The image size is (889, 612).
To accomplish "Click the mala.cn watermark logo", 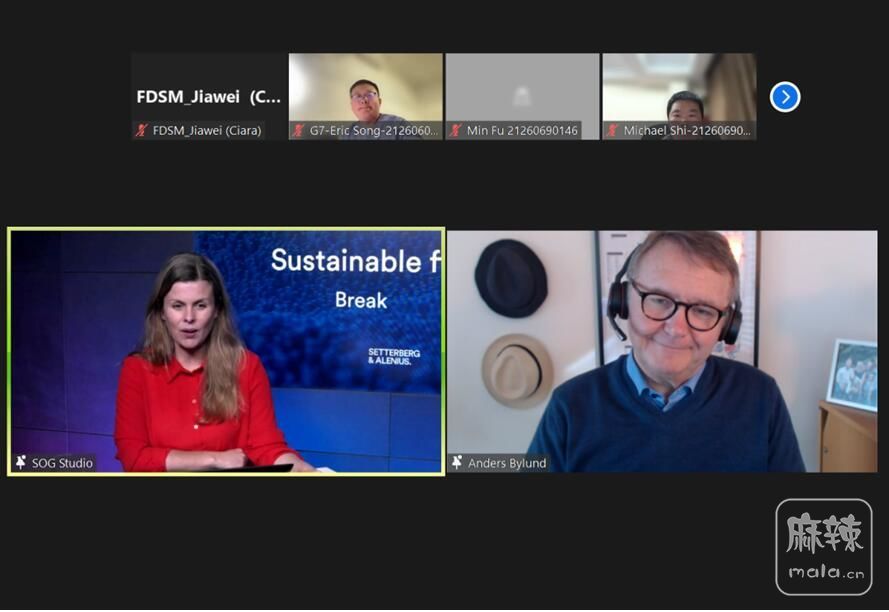I will [824, 547].
